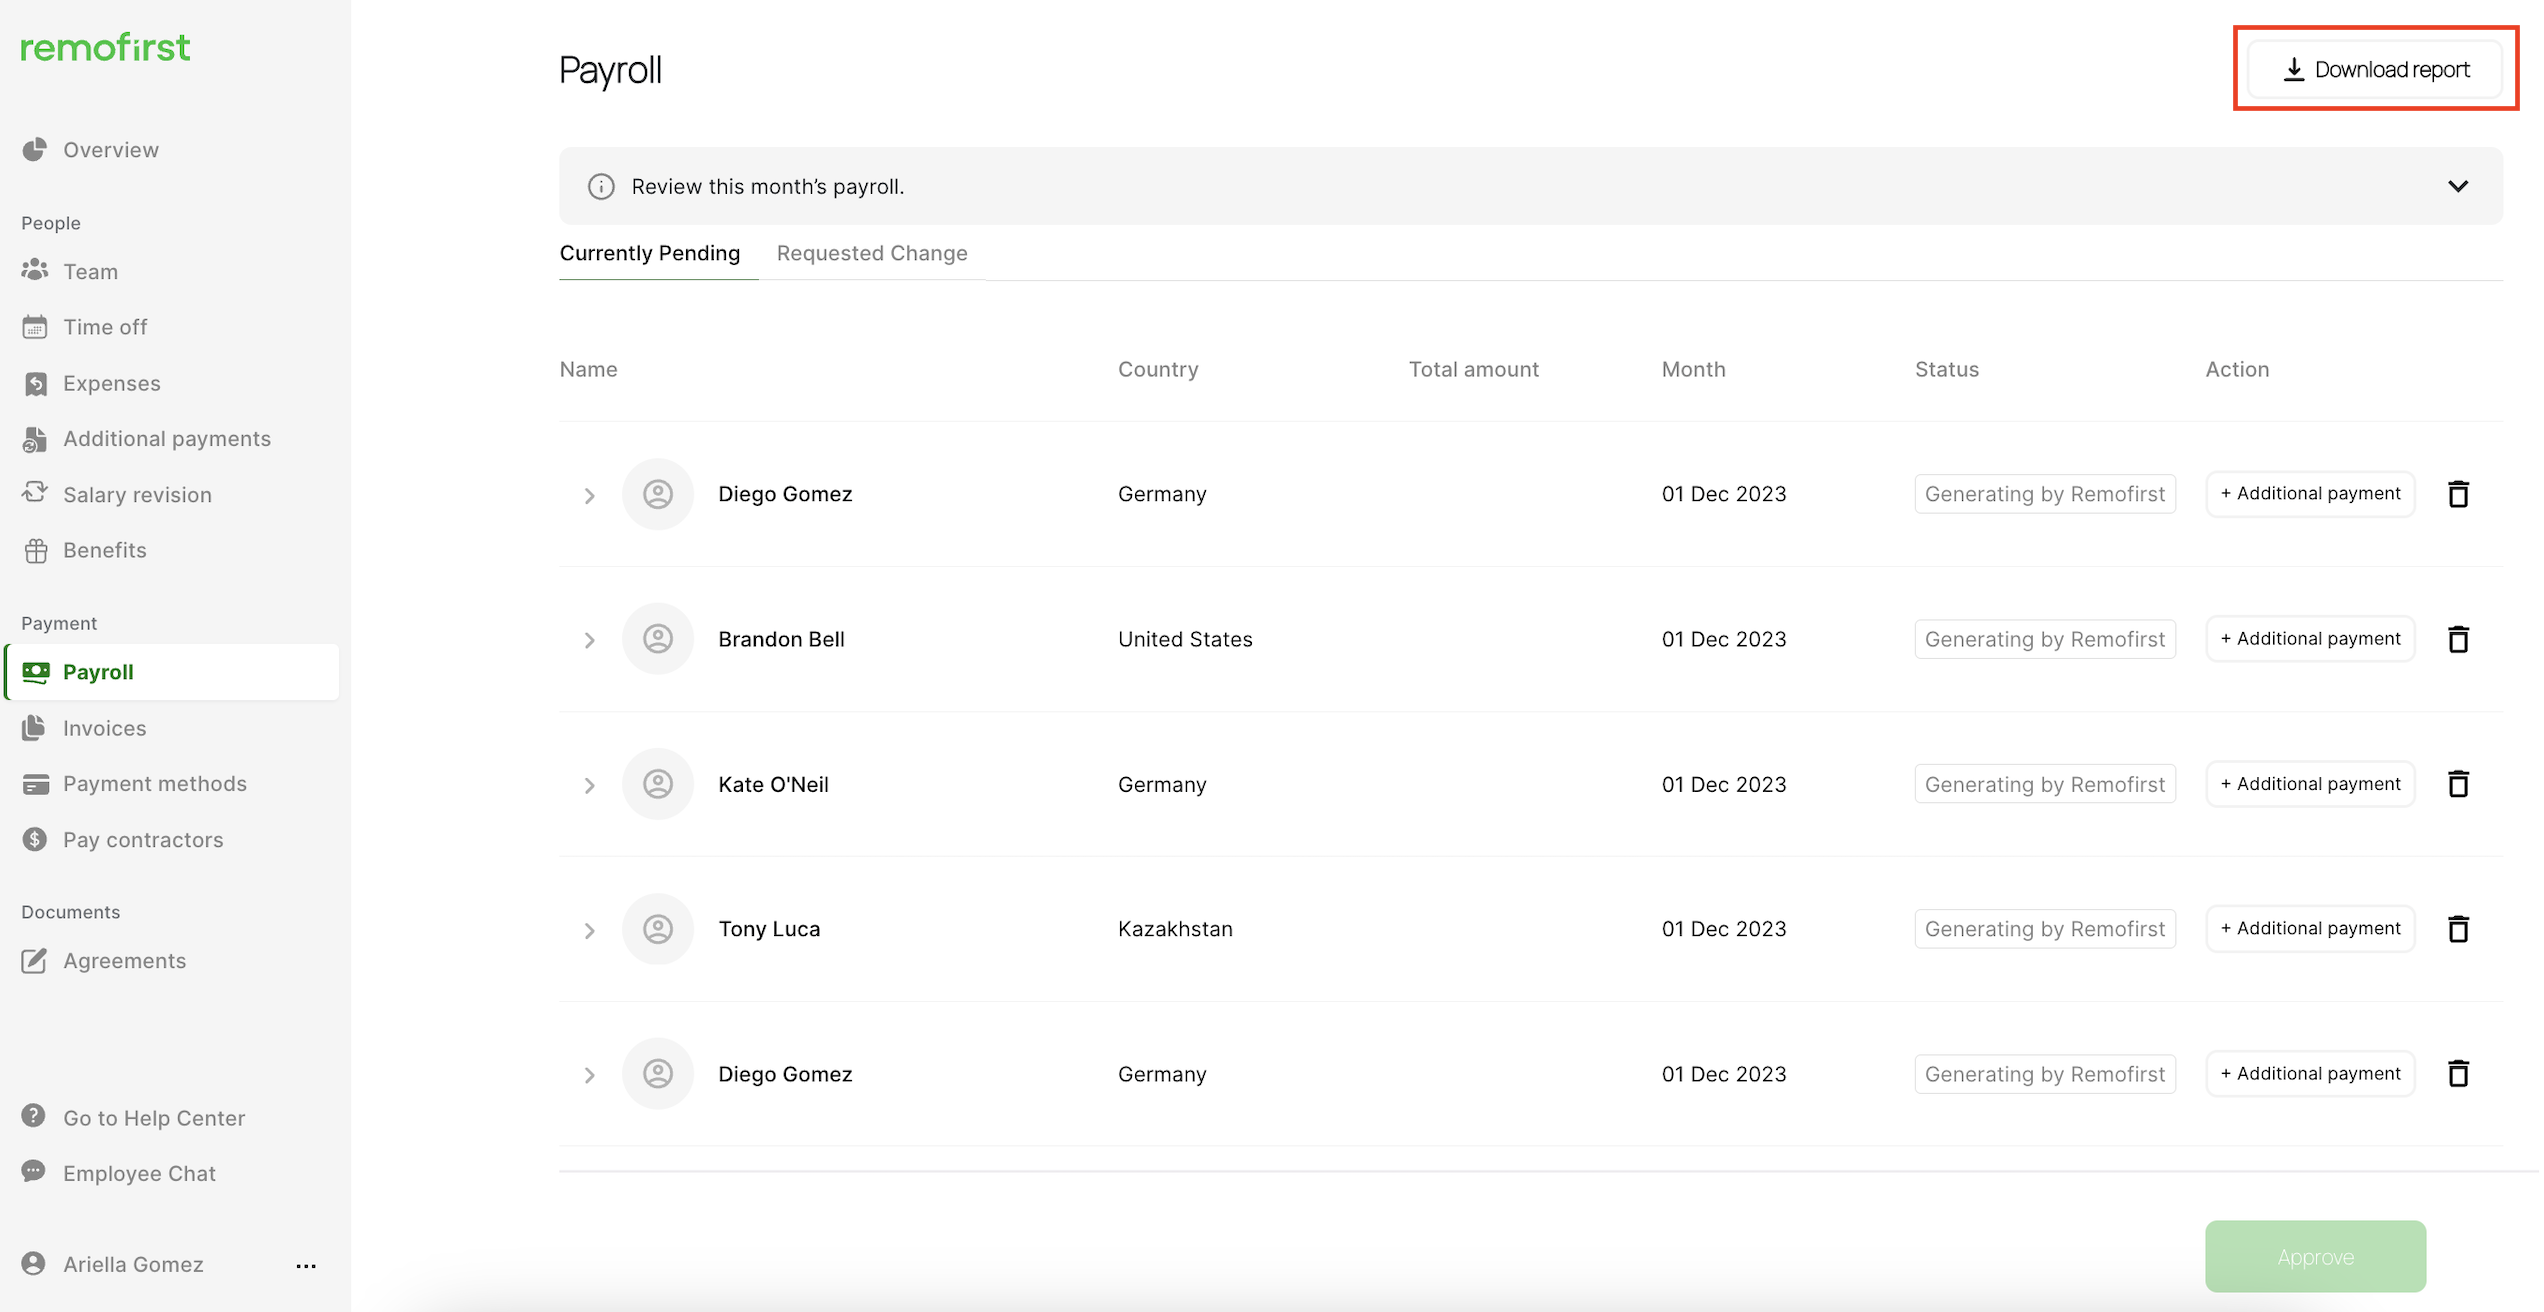The width and height of the screenshot is (2544, 1312).
Task: Click Download report button
Action: [x=2375, y=69]
